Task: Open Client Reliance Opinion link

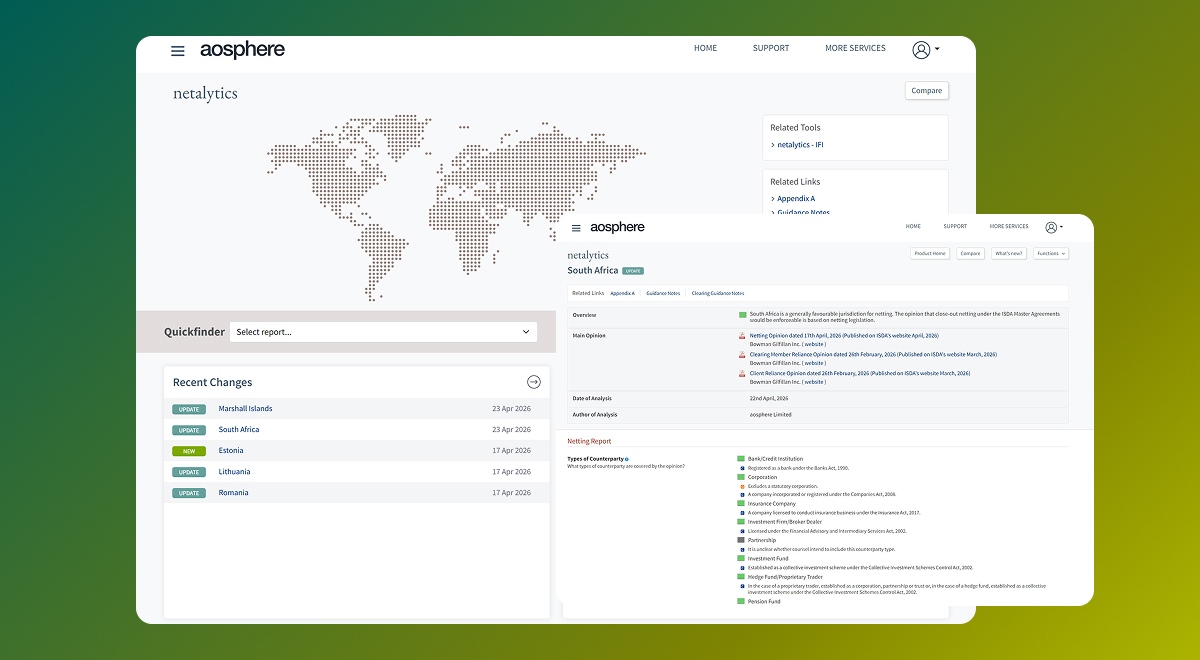Action: 859,374
